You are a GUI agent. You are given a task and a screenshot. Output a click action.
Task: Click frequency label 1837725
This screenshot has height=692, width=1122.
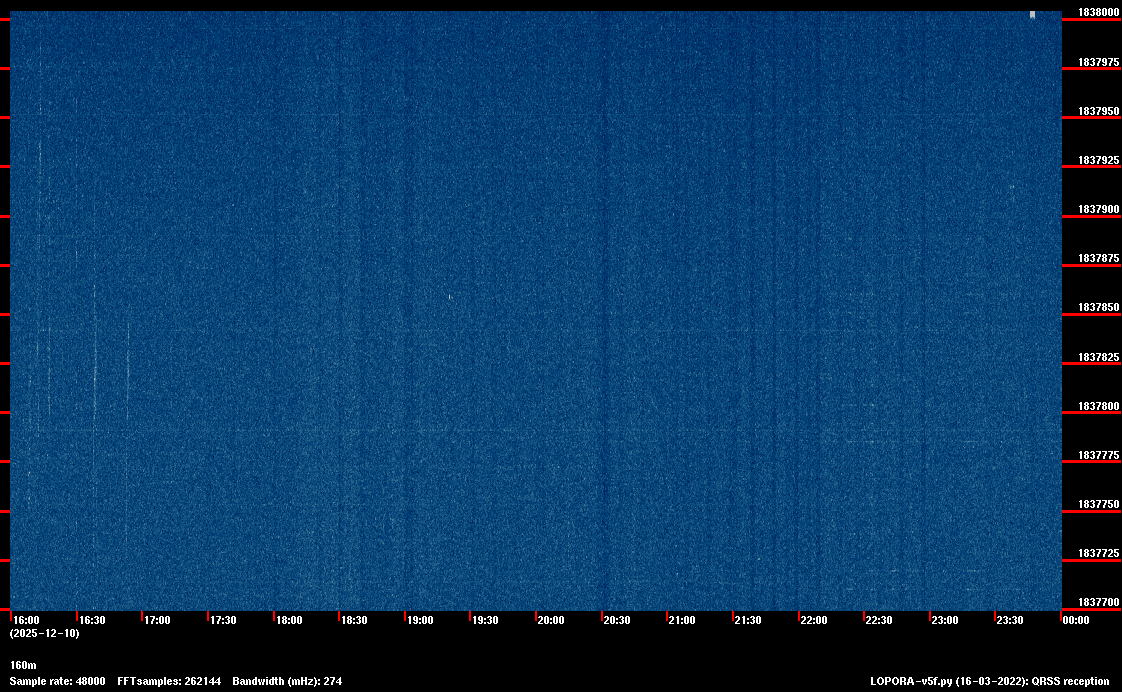click(1098, 554)
